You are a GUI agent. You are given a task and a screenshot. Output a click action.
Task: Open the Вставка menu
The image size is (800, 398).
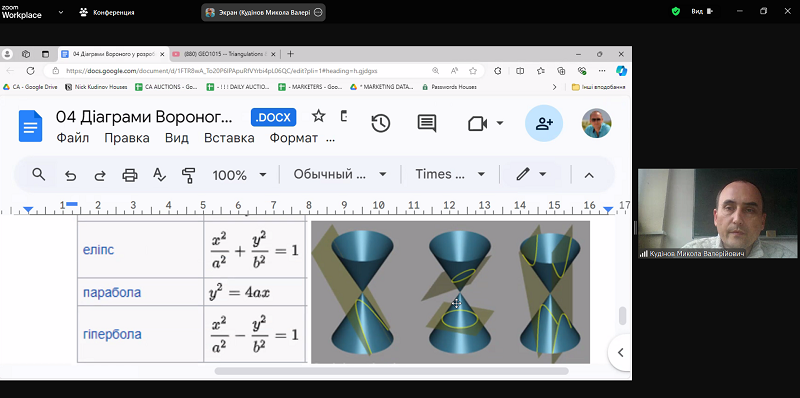click(x=229, y=138)
